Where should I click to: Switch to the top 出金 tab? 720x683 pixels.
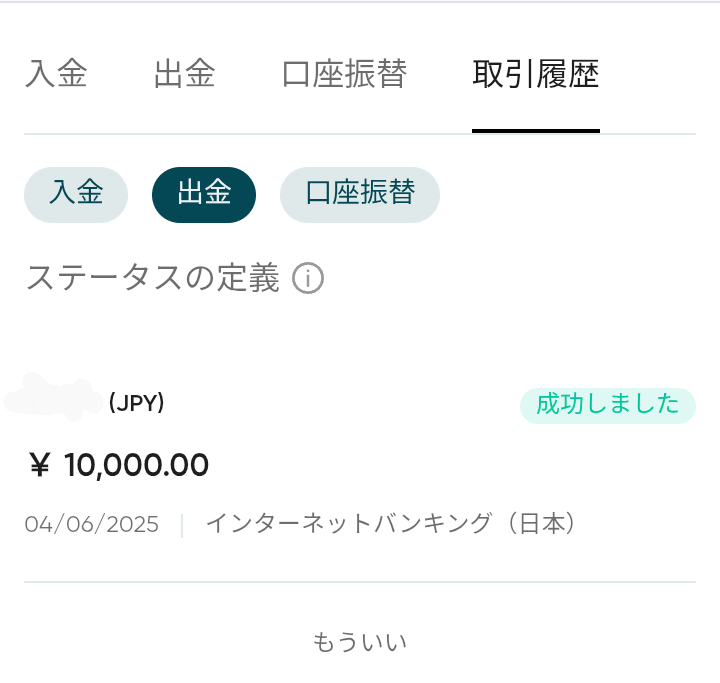coord(185,73)
